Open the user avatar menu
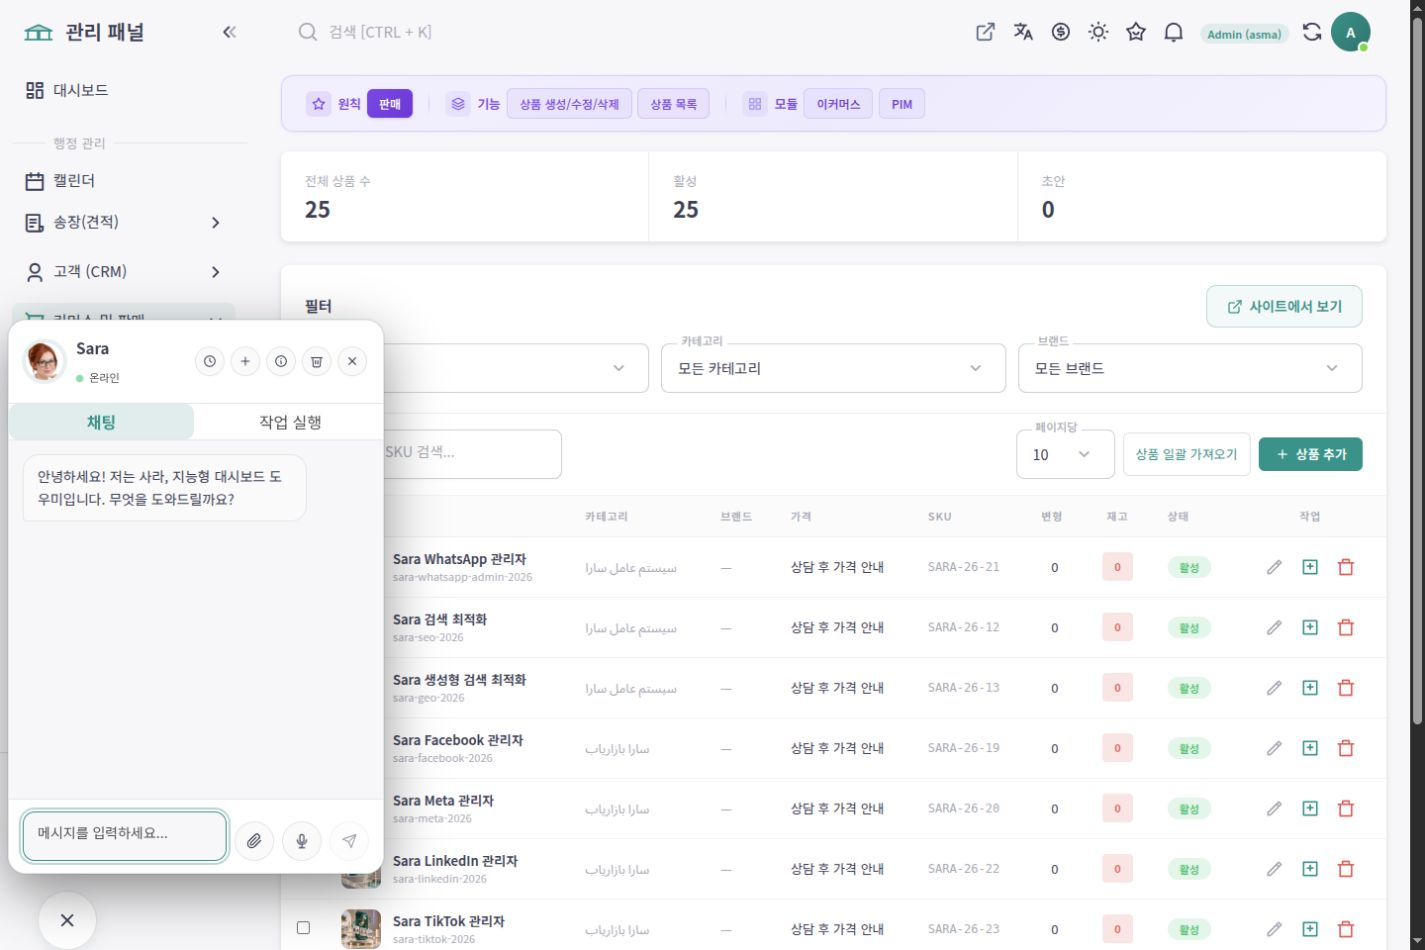 (1350, 32)
